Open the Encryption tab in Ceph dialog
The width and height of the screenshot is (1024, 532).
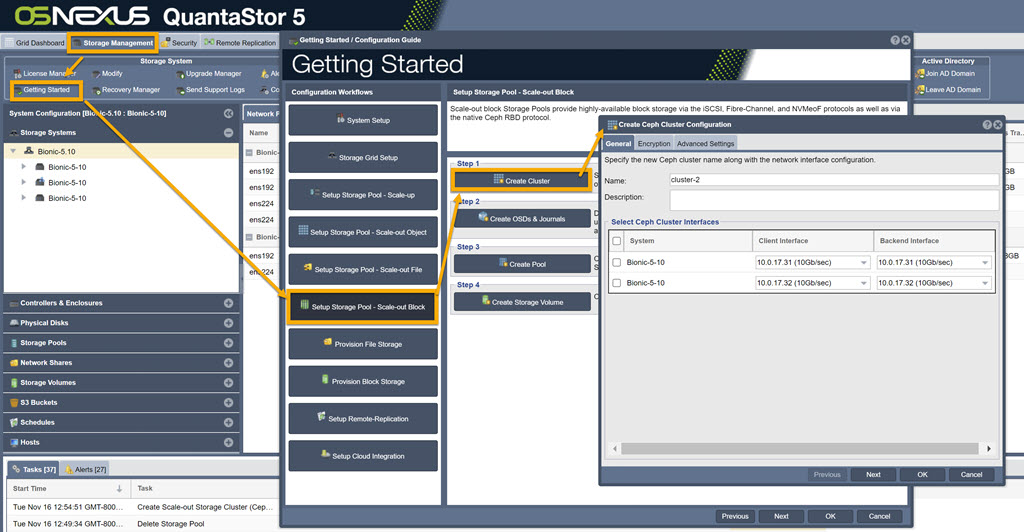coord(654,144)
